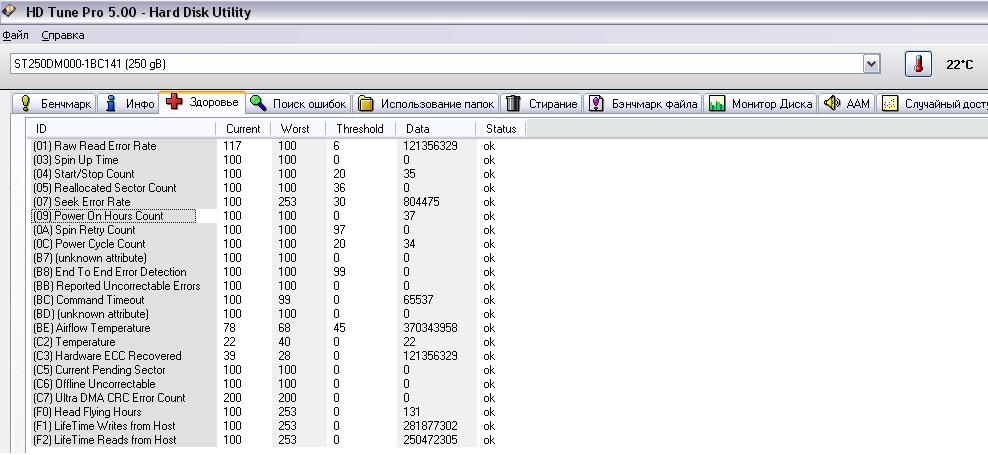Click the dotted icon on Случайный доступ tab
988x455 pixels.
890,103
